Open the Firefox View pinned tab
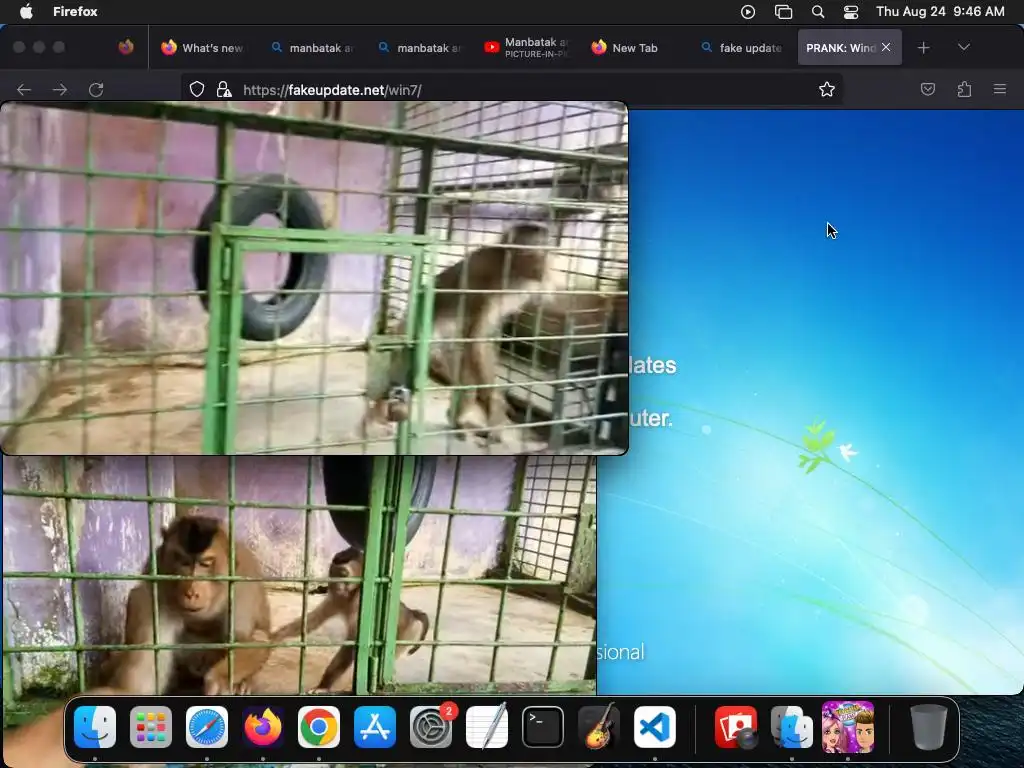Viewport: 1024px width, 768px height. pyautogui.click(x=126, y=47)
